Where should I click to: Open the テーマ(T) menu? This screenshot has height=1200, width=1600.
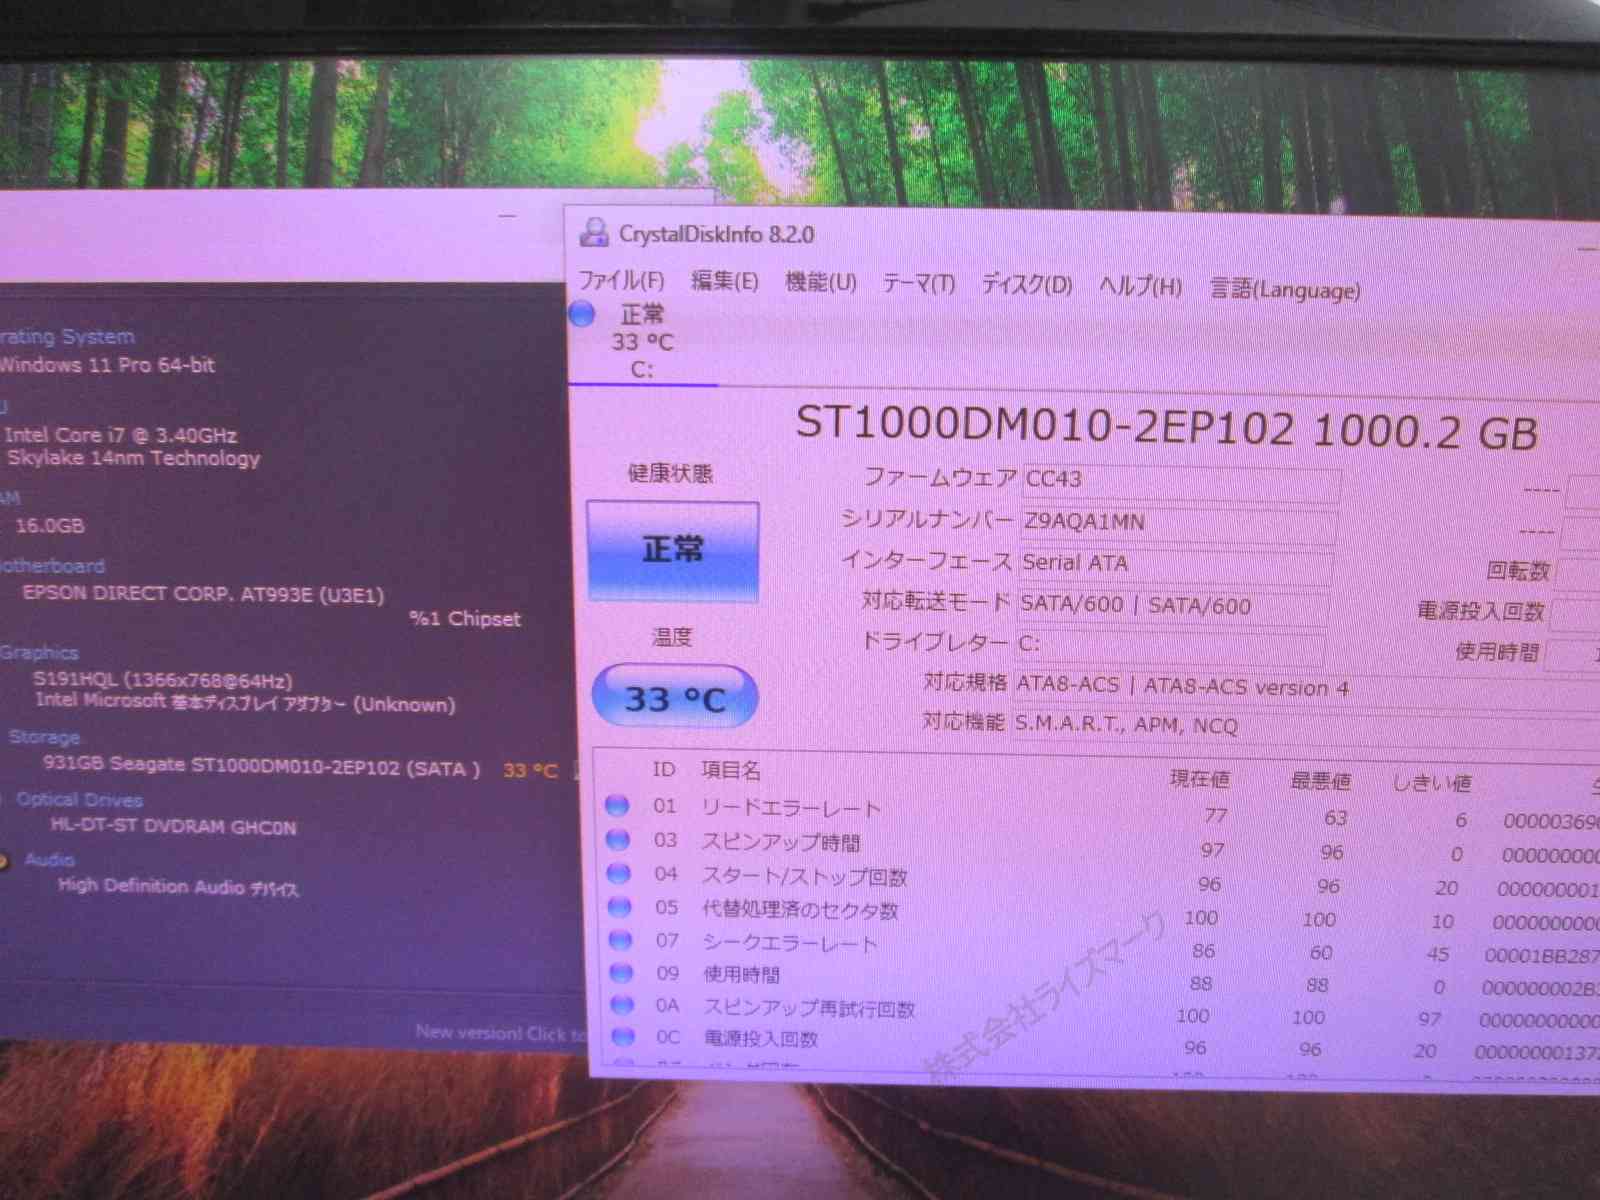[x=918, y=284]
